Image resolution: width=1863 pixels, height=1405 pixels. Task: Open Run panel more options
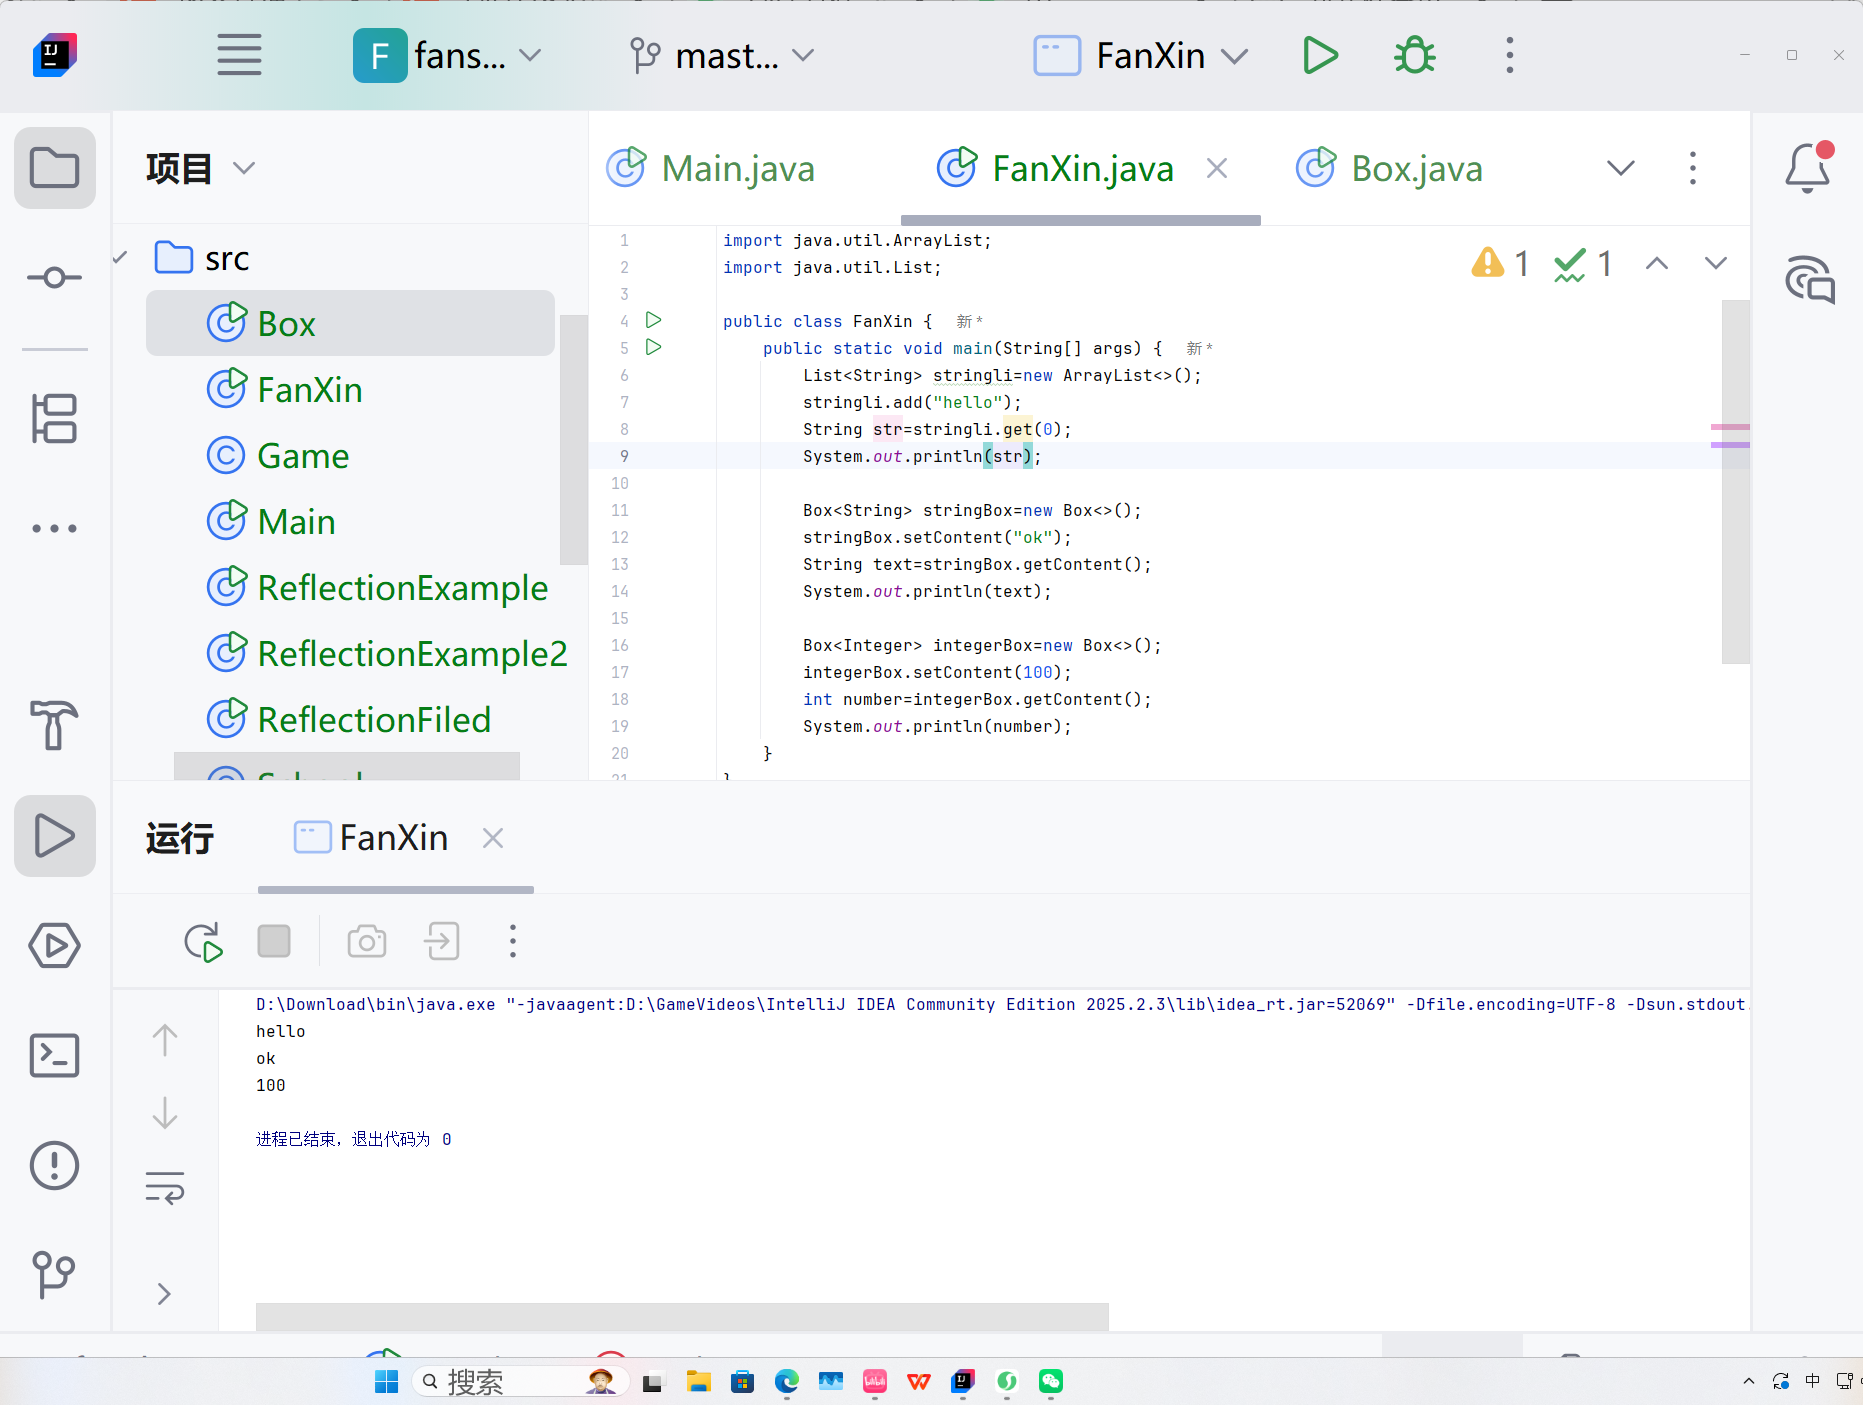[513, 941]
